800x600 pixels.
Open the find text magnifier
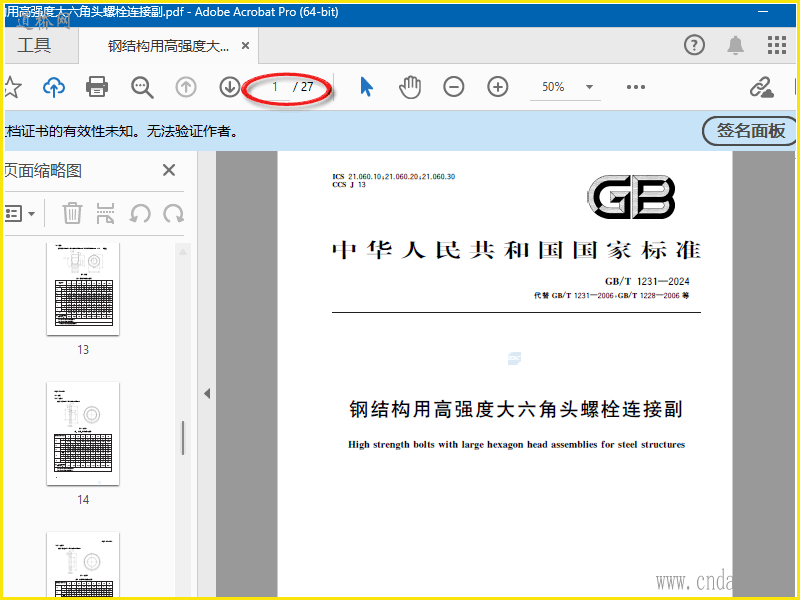pos(142,87)
